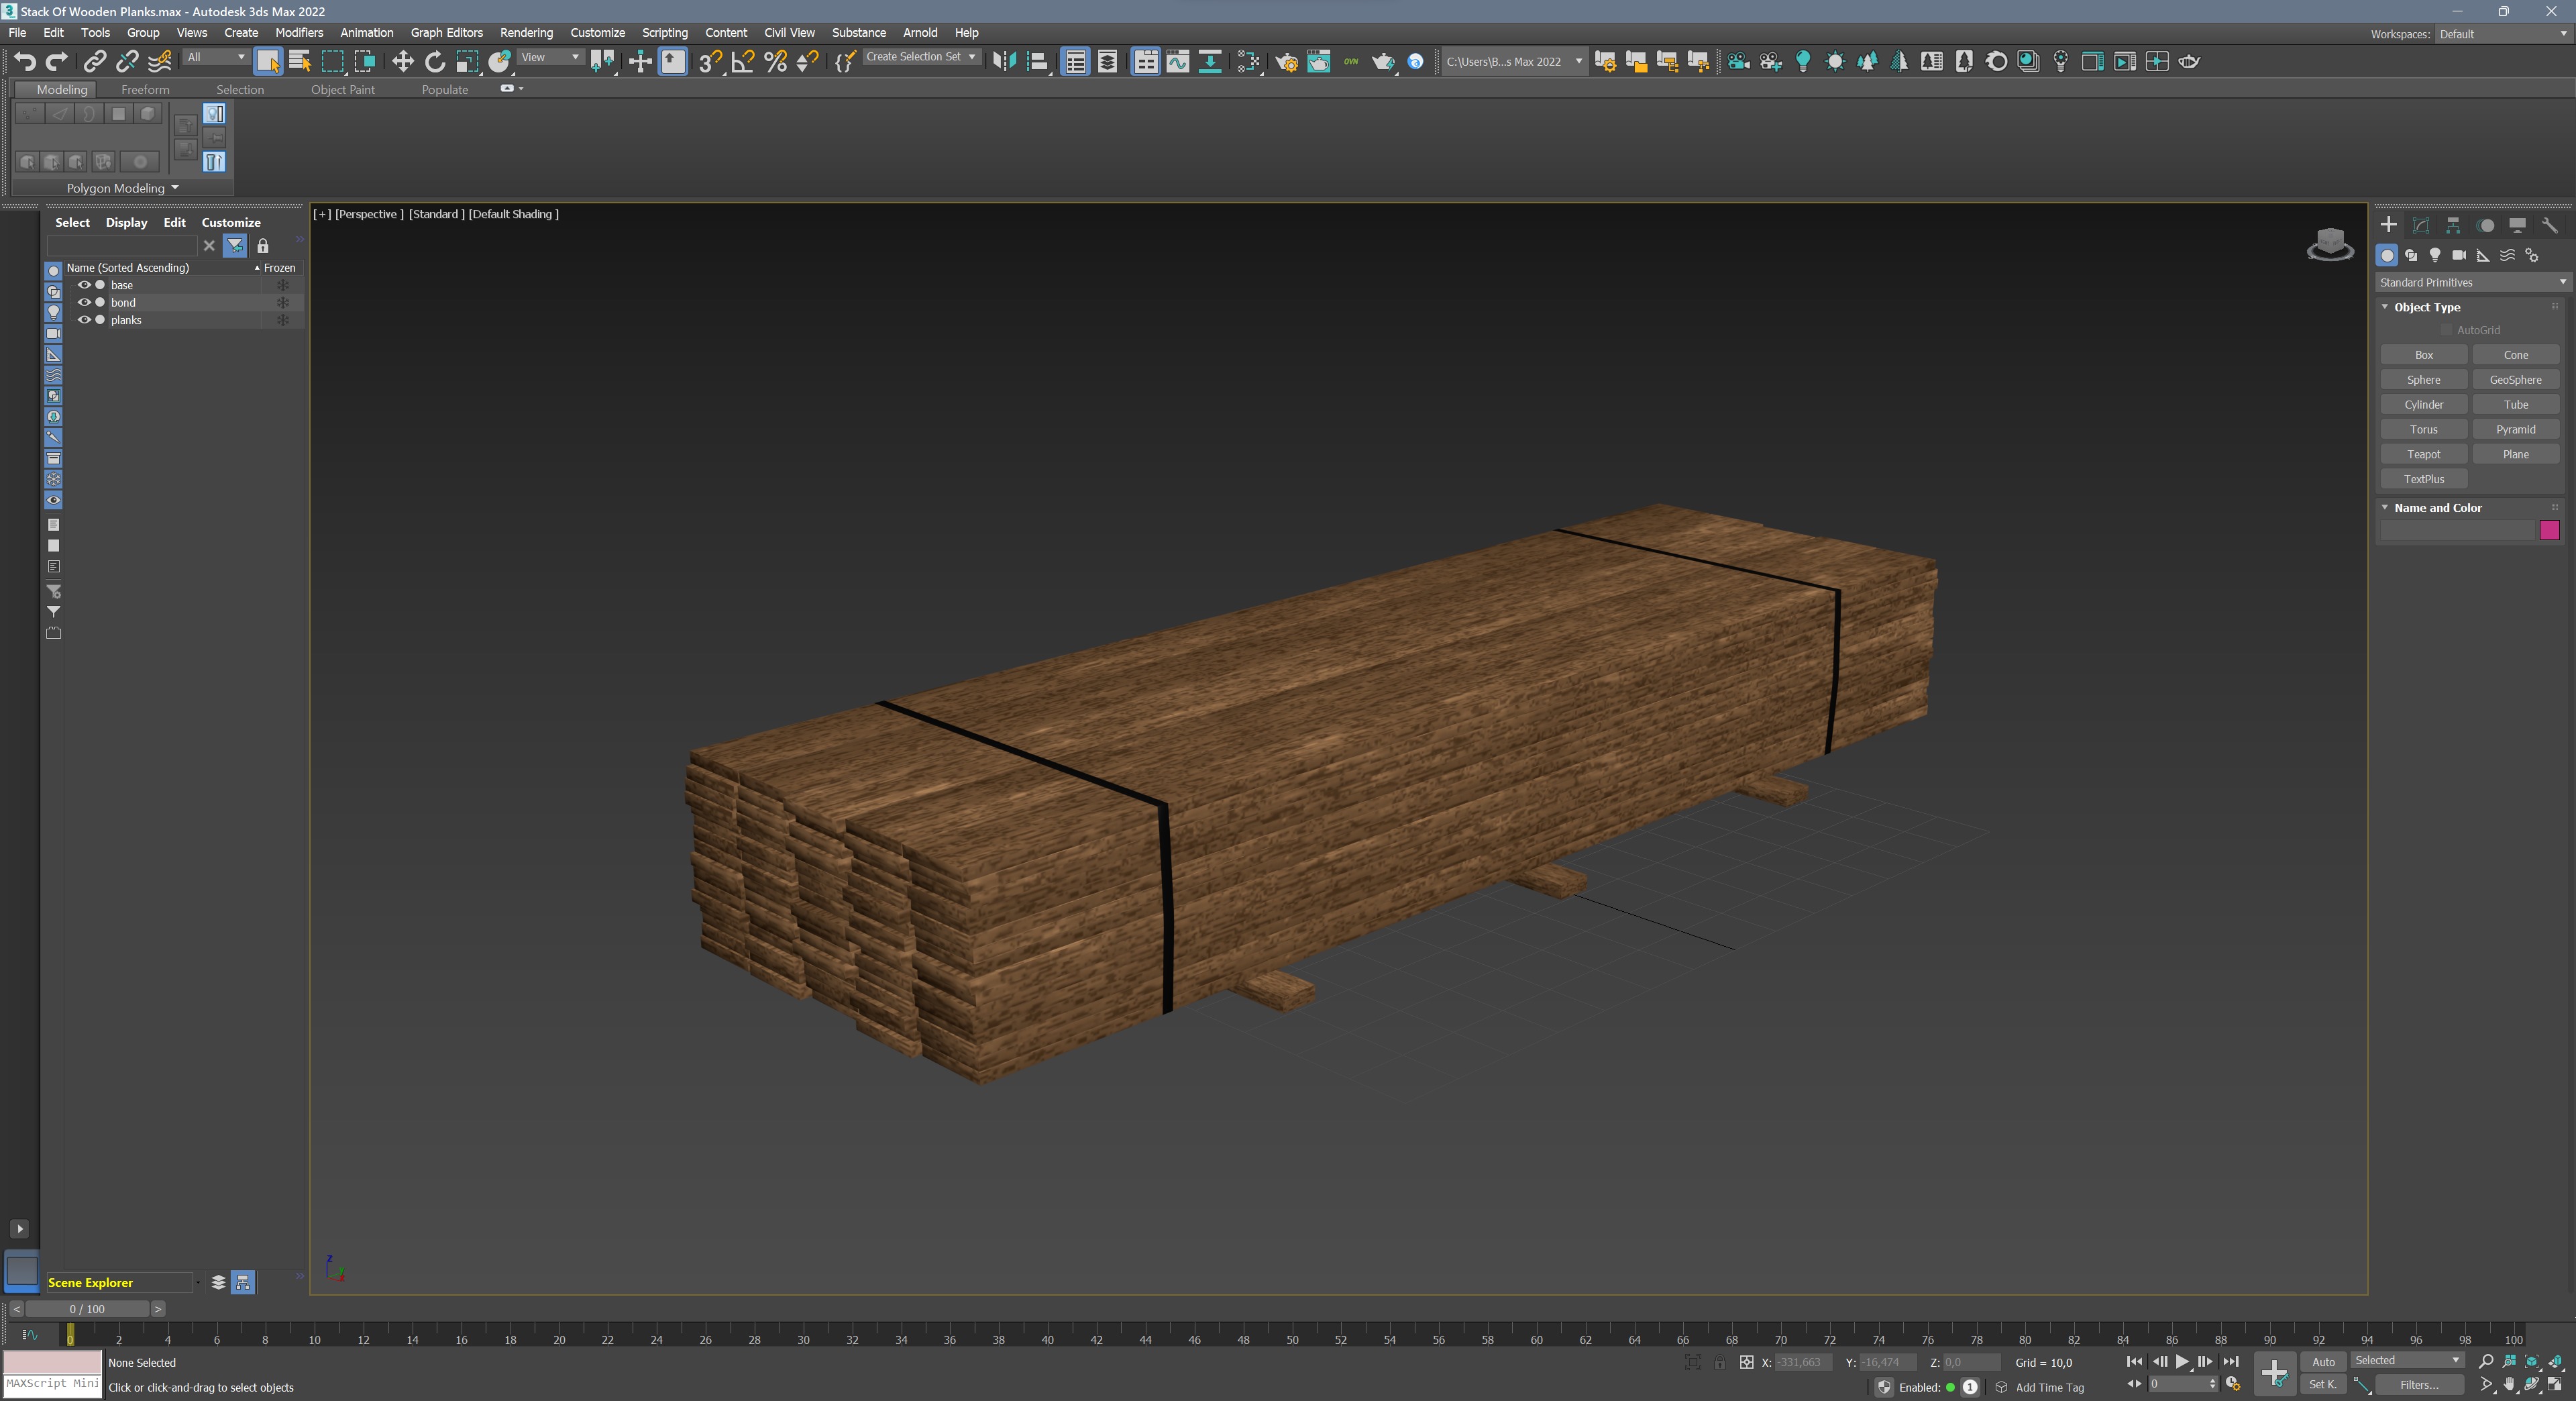Toggle Percent Snap
This screenshot has width=2576, height=1401.
(x=775, y=62)
